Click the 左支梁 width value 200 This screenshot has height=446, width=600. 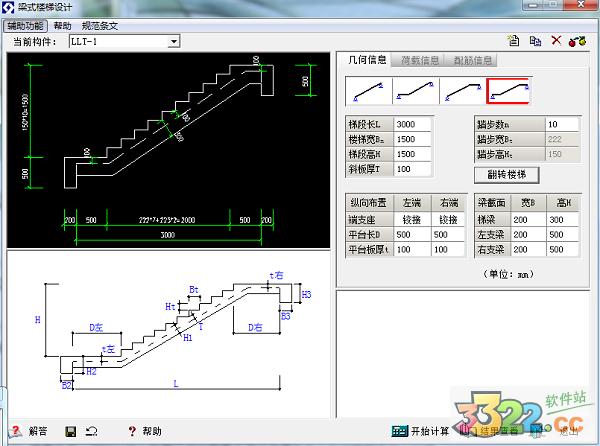pos(528,234)
